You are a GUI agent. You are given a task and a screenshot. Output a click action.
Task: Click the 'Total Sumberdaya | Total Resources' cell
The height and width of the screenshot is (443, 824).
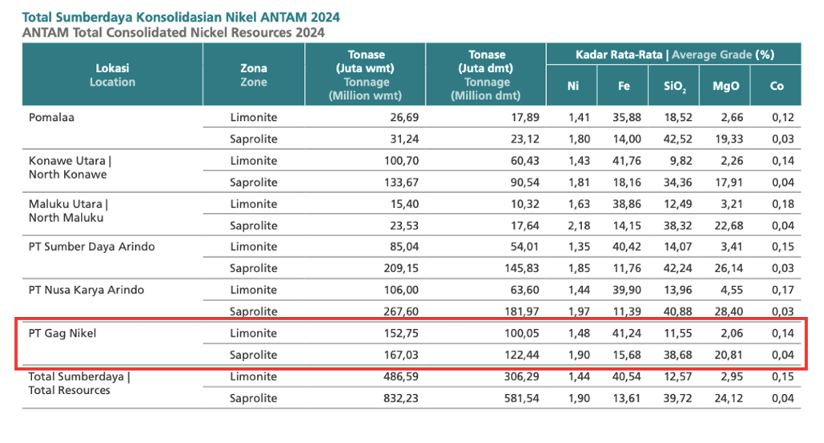(x=79, y=383)
